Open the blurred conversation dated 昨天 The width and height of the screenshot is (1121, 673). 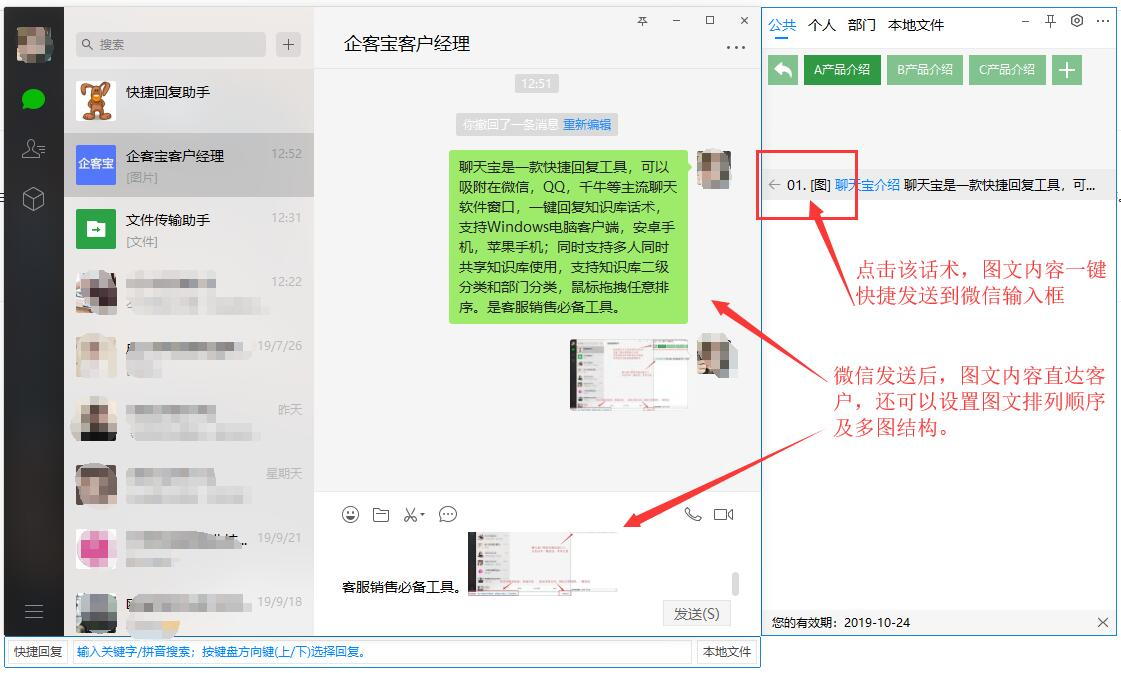[x=189, y=421]
